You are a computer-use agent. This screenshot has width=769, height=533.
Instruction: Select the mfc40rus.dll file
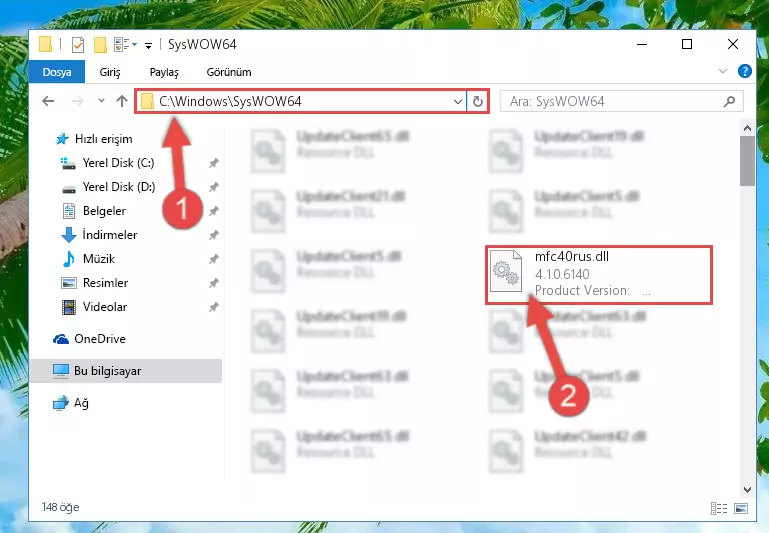point(598,275)
